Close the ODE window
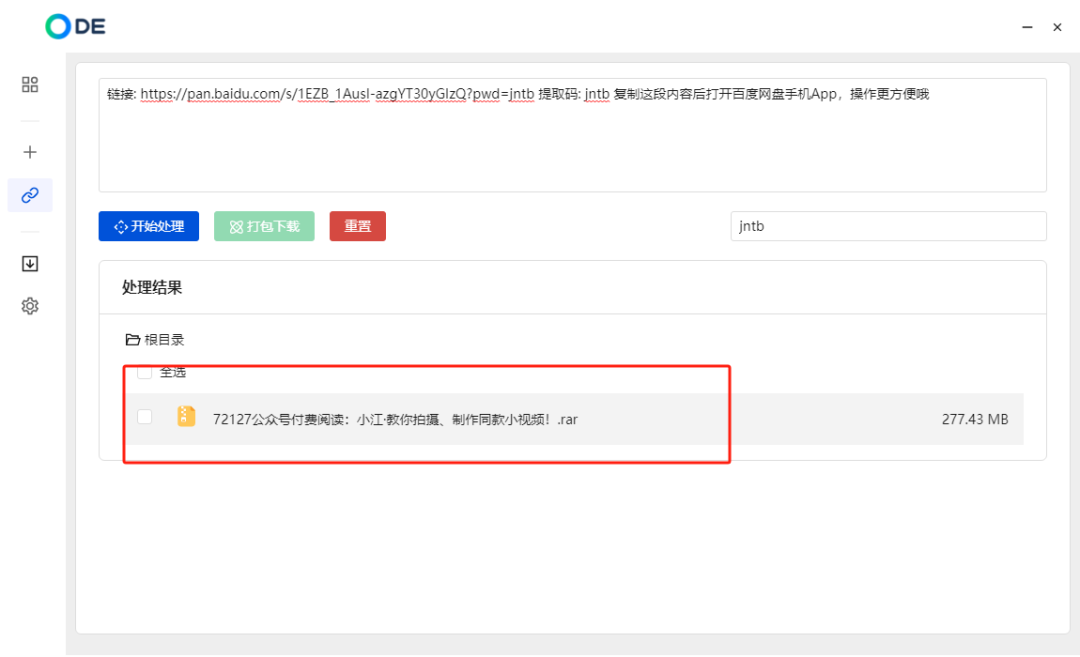The height and width of the screenshot is (657, 1080). 1057,27
